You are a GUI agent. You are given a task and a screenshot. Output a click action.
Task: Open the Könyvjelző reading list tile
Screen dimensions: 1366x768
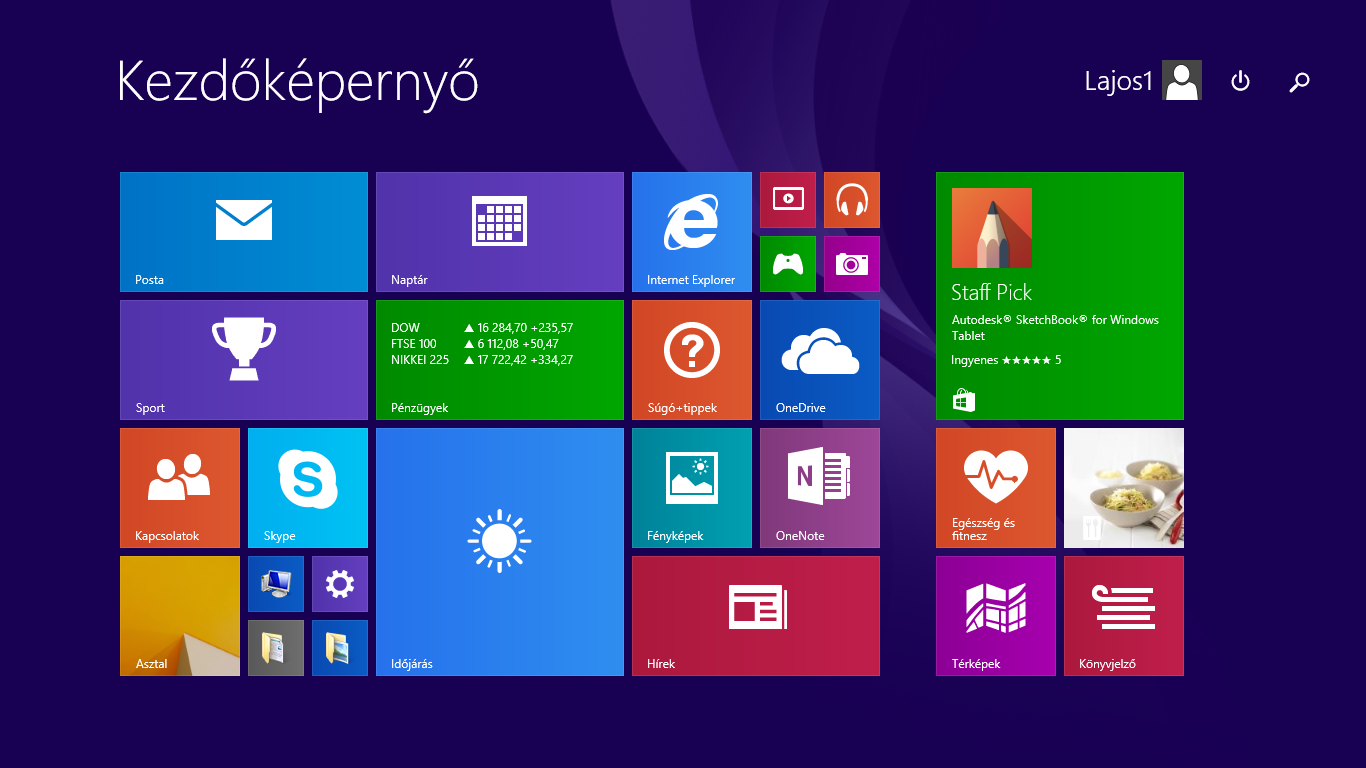coord(1124,616)
